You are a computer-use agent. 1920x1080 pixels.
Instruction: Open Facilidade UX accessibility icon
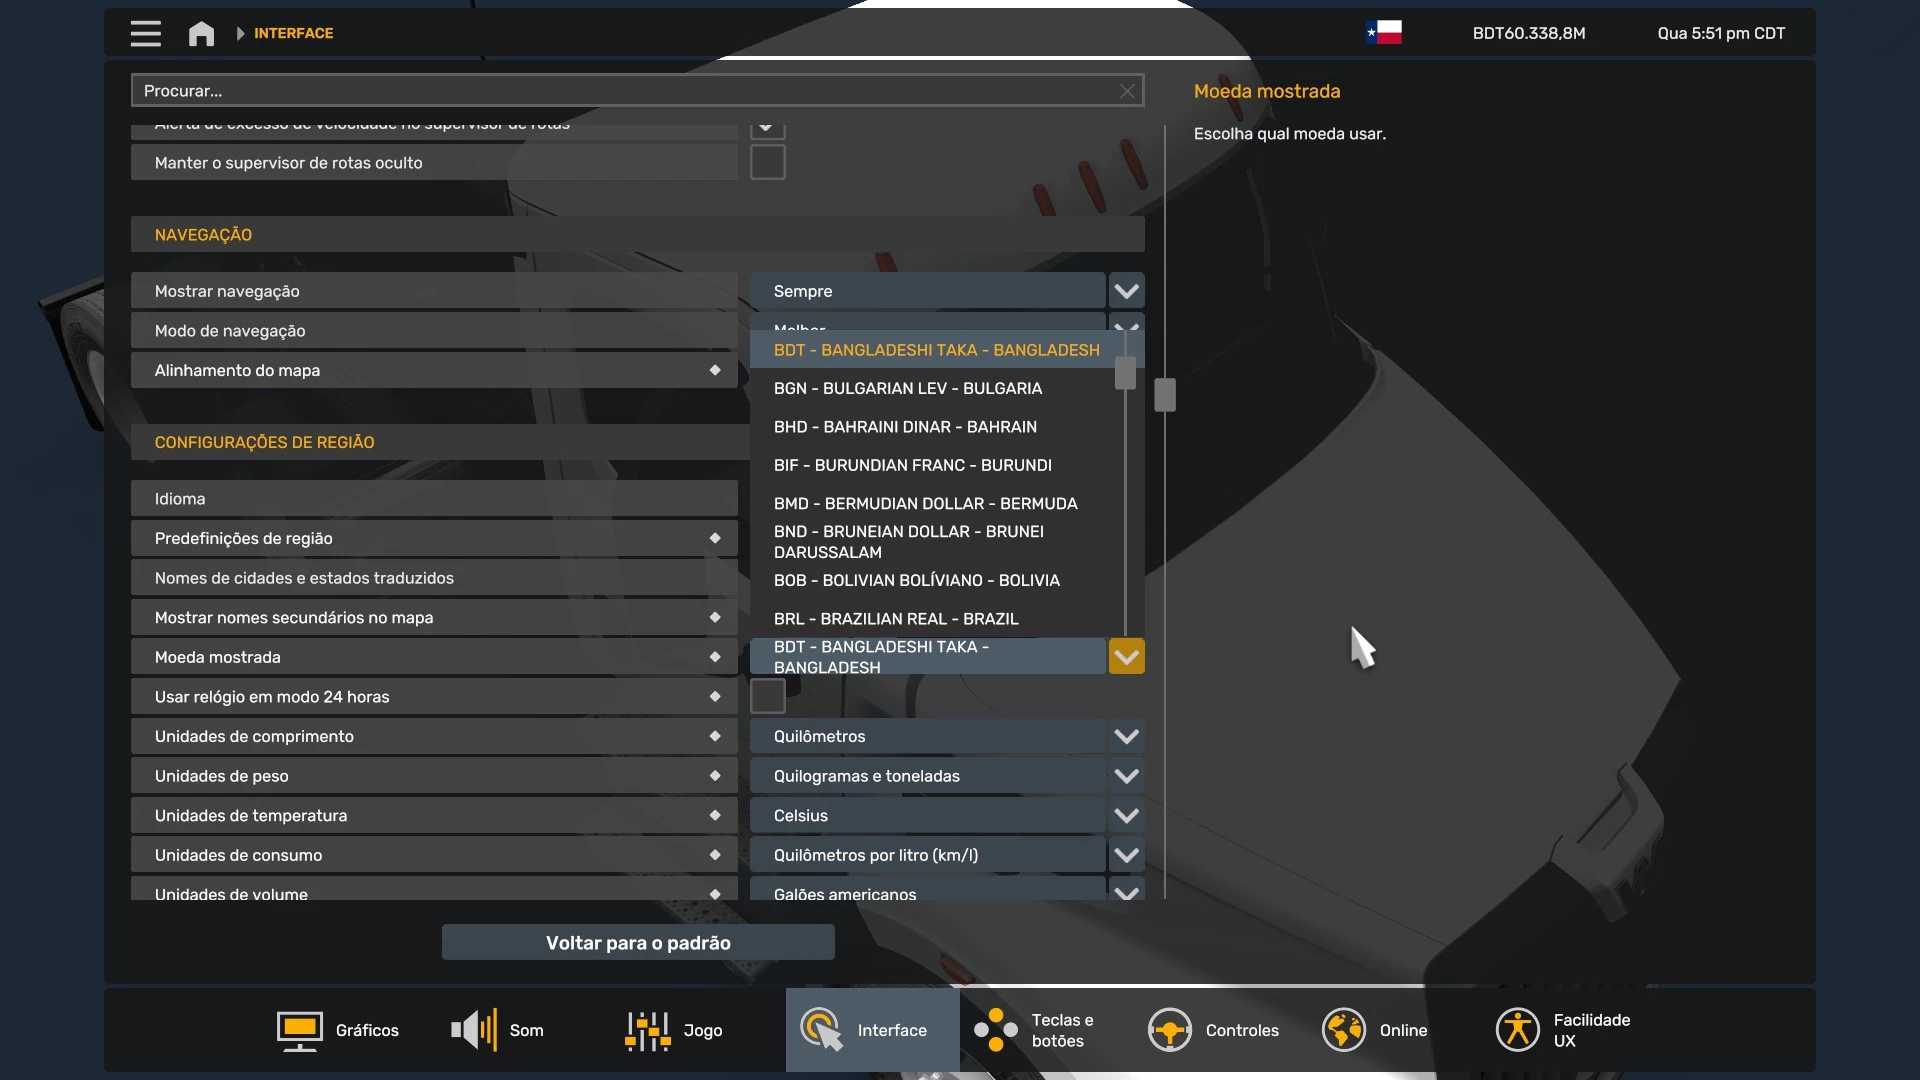click(x=1517, y=1030)
